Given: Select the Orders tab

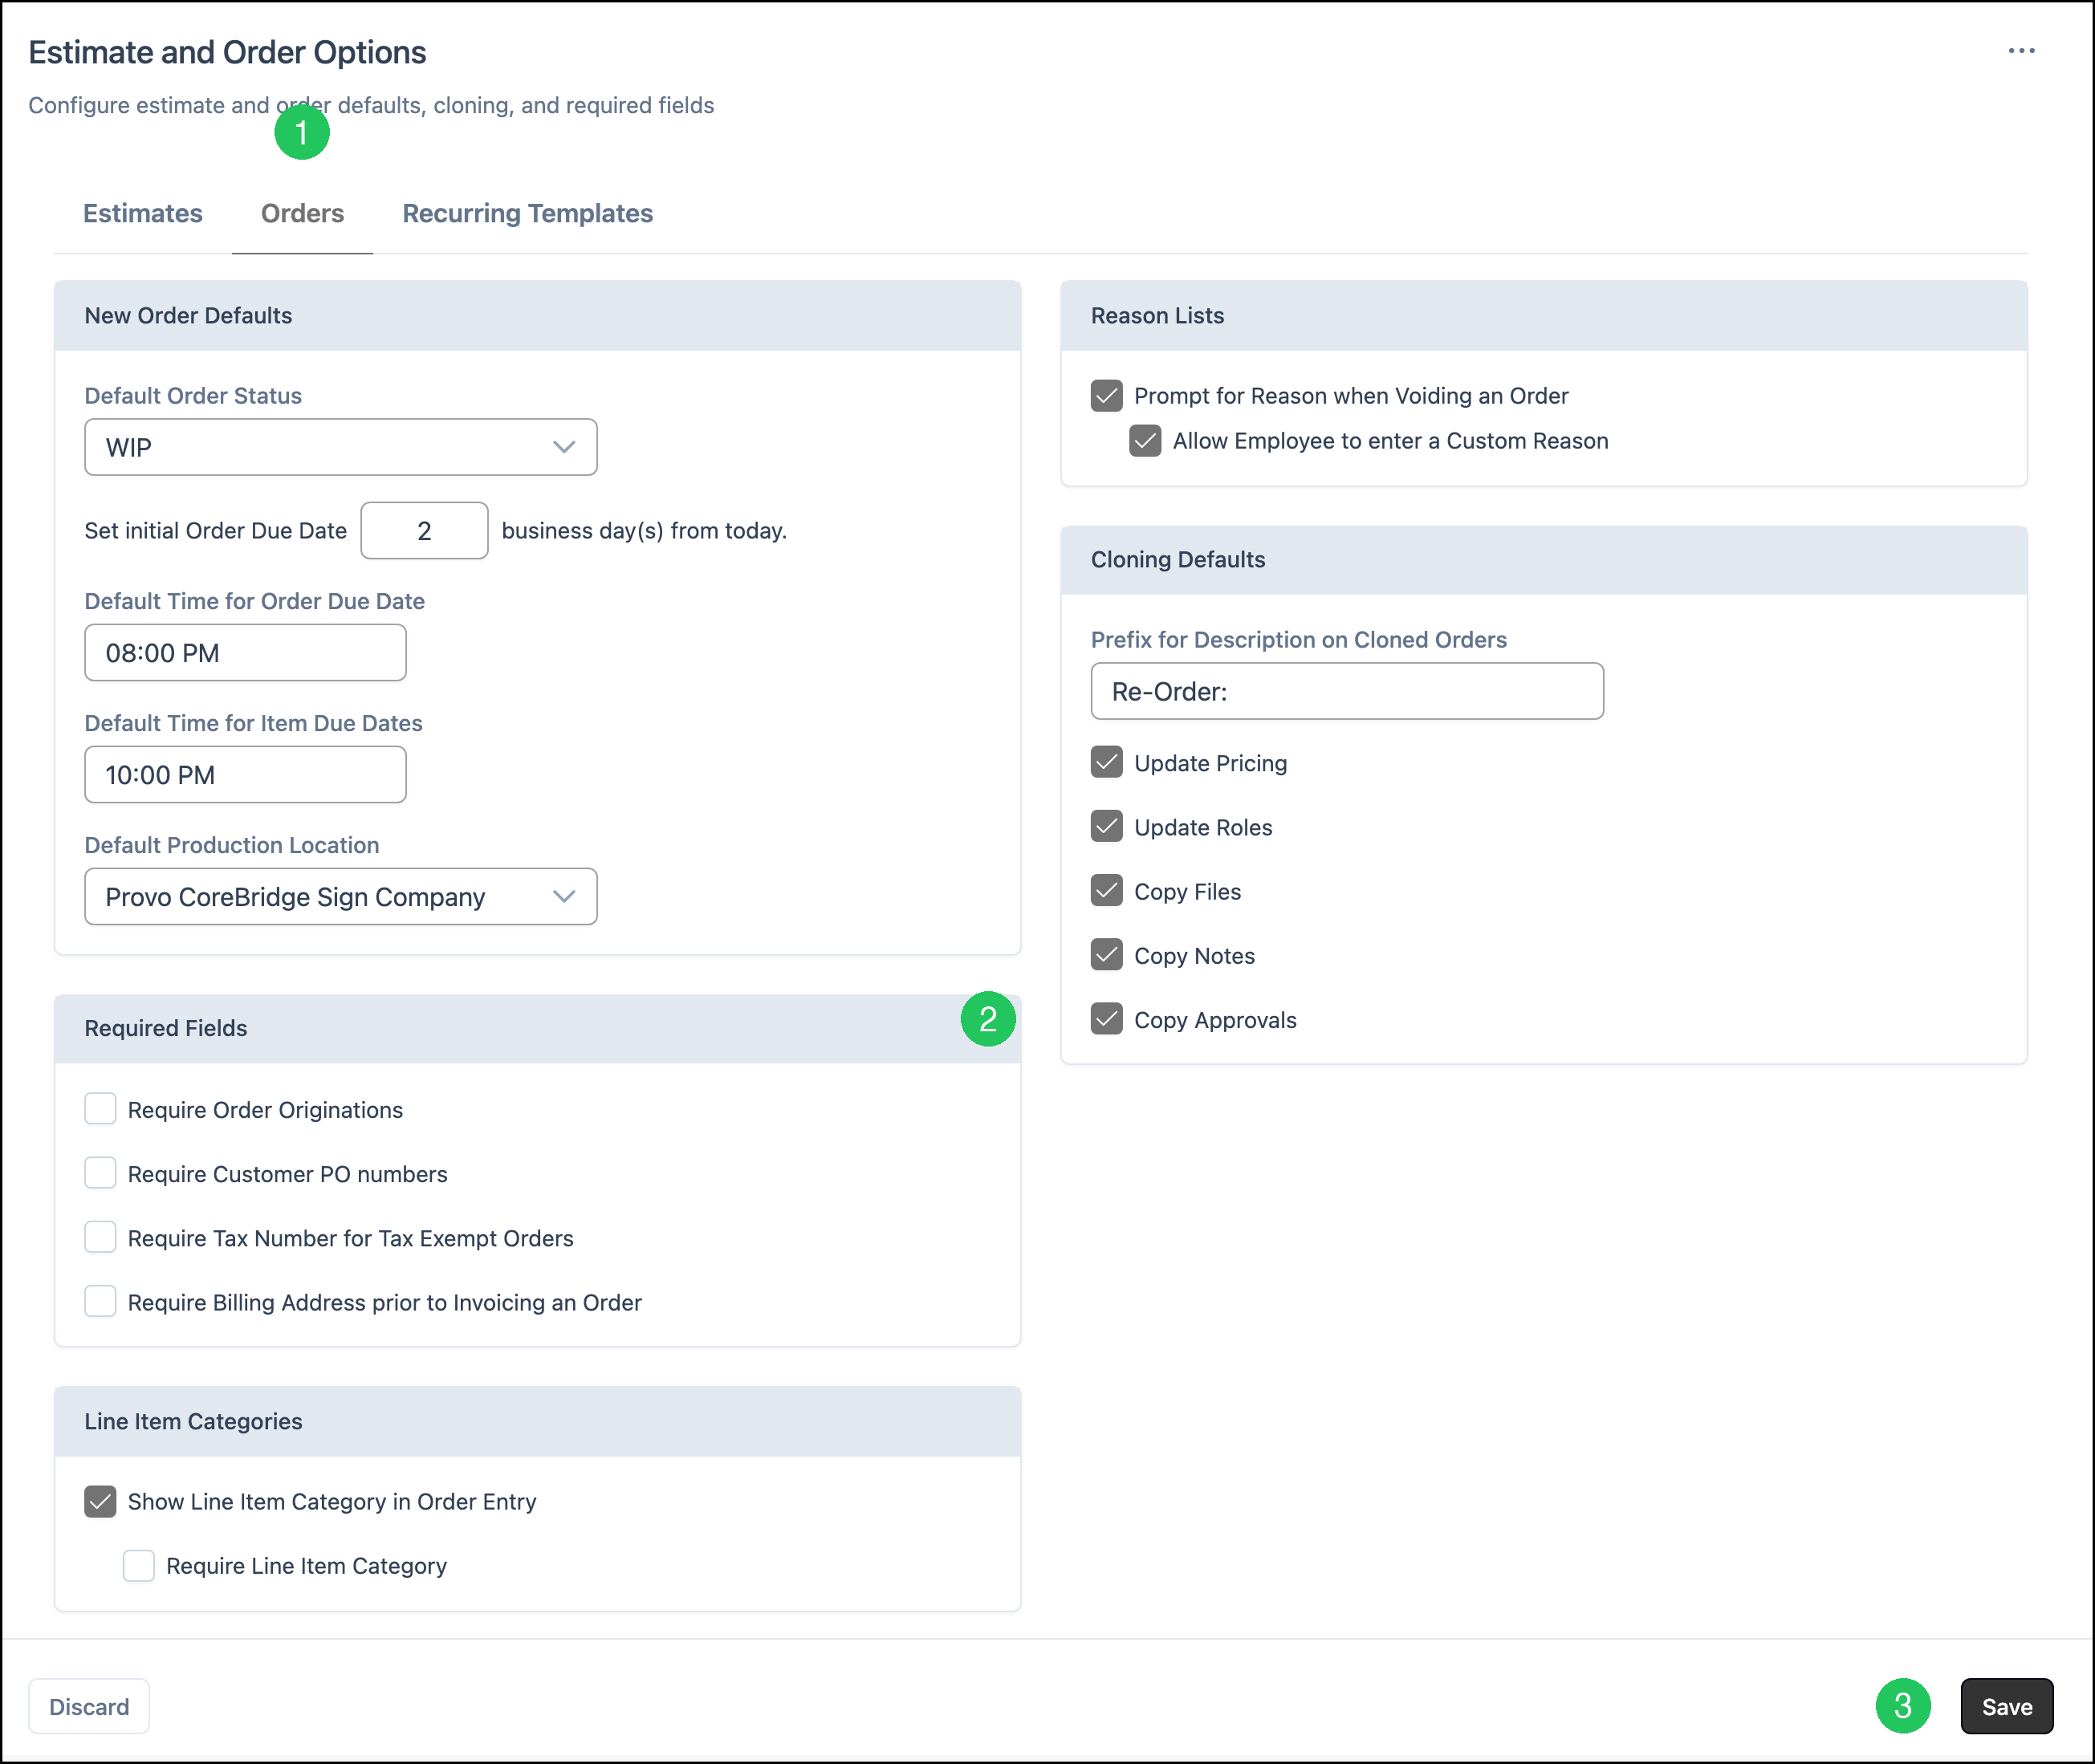Looking at the screenshot, I should (x=302, y=213).
